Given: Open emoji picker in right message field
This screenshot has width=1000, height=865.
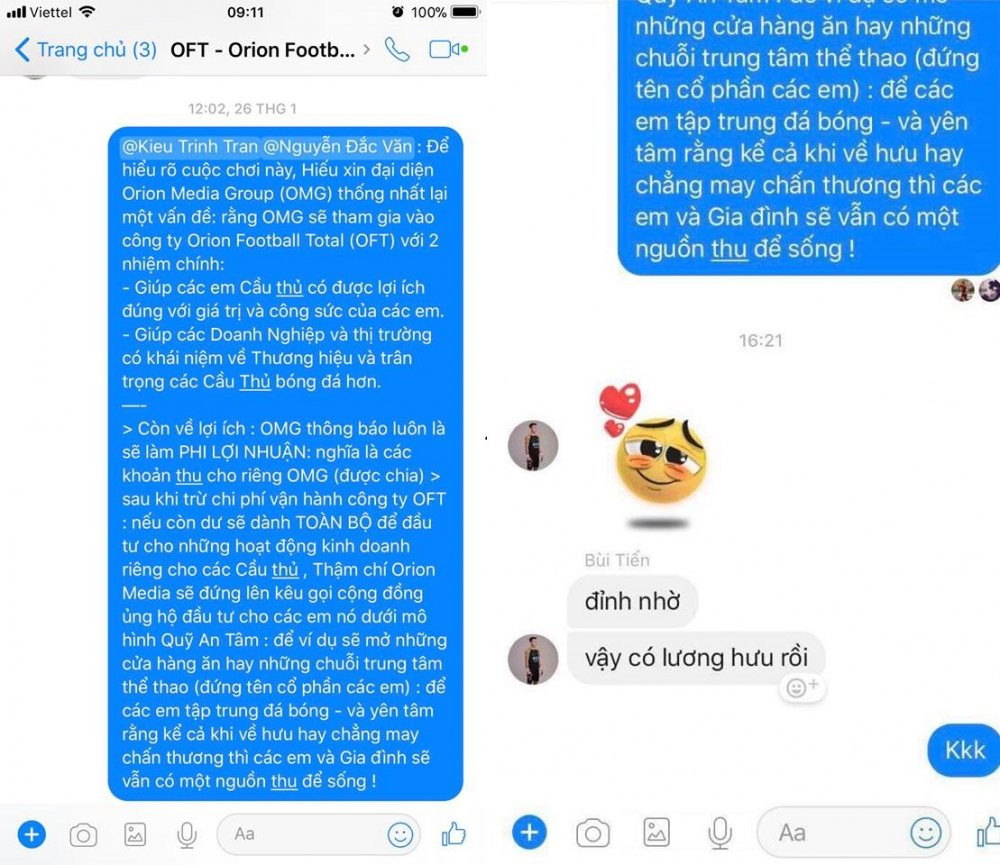Looking at the screenshot, I should coord(925,832).
